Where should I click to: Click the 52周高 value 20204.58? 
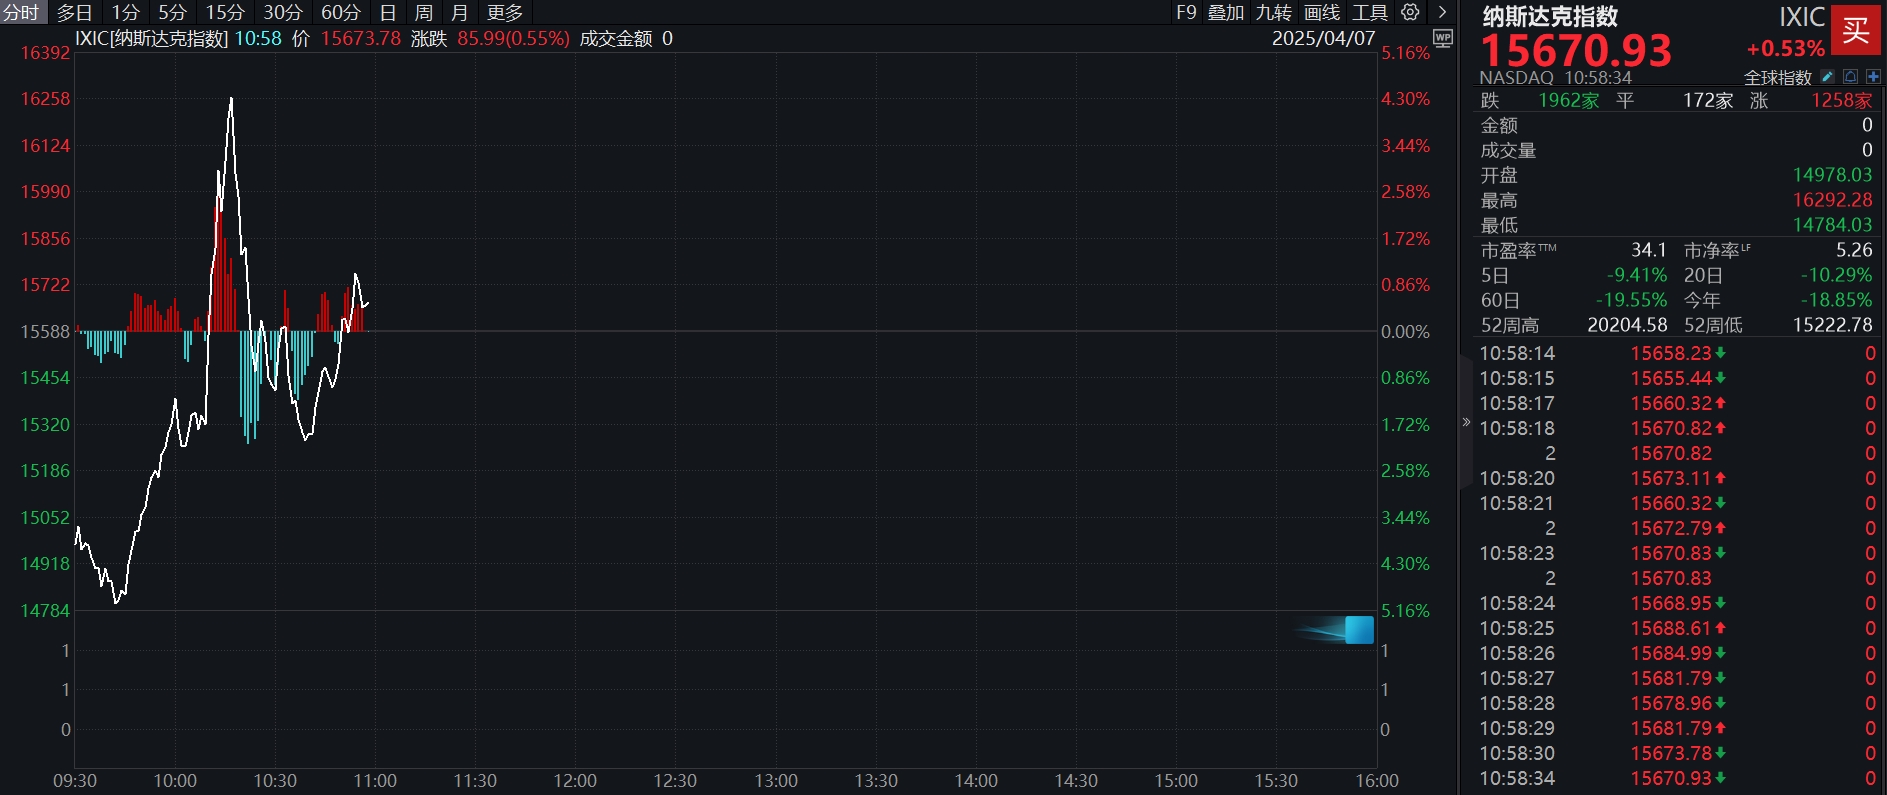point(1627,325)
